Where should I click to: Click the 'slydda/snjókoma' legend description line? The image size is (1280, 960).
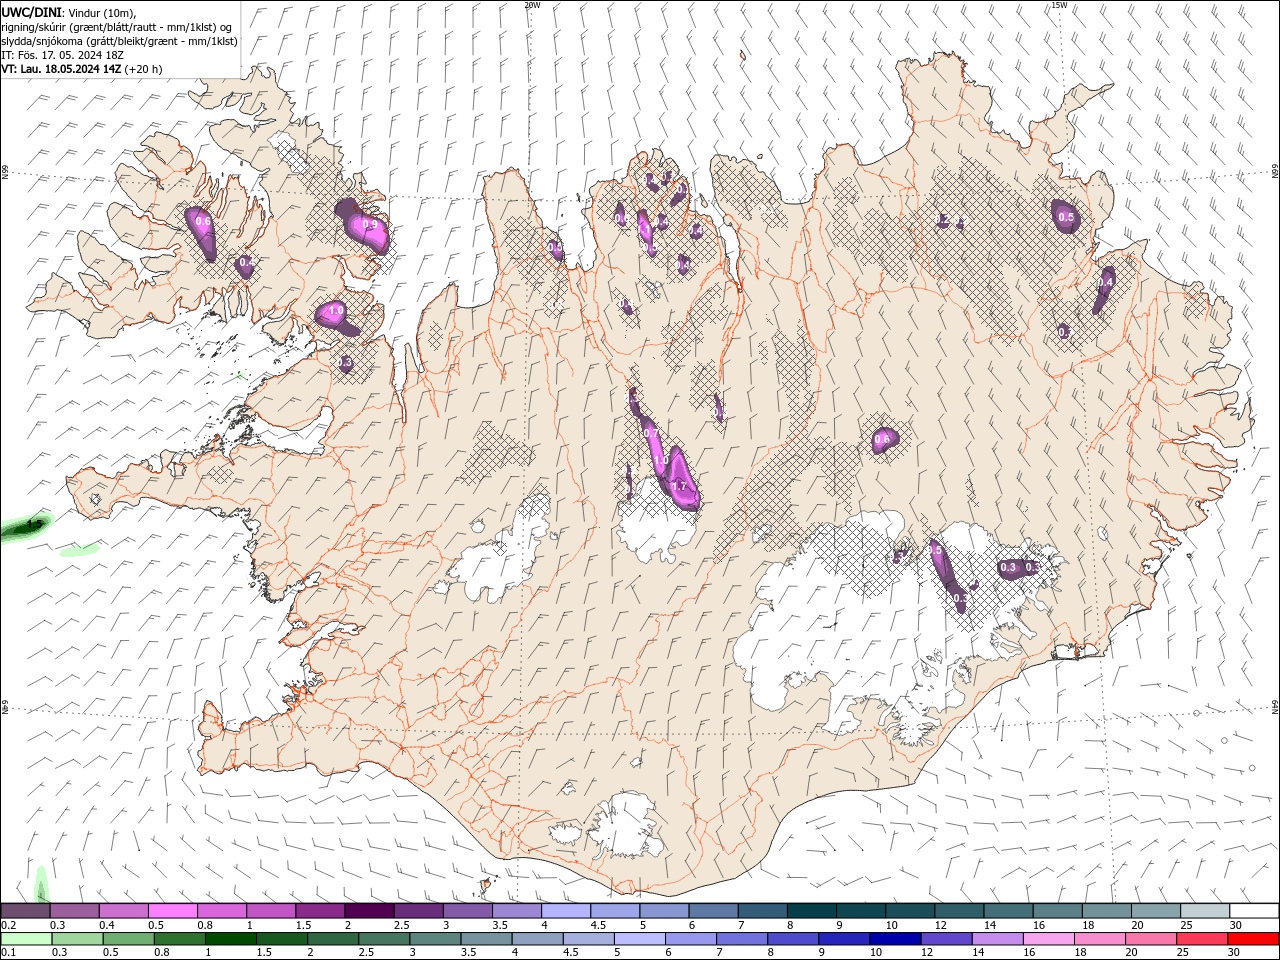120,41
